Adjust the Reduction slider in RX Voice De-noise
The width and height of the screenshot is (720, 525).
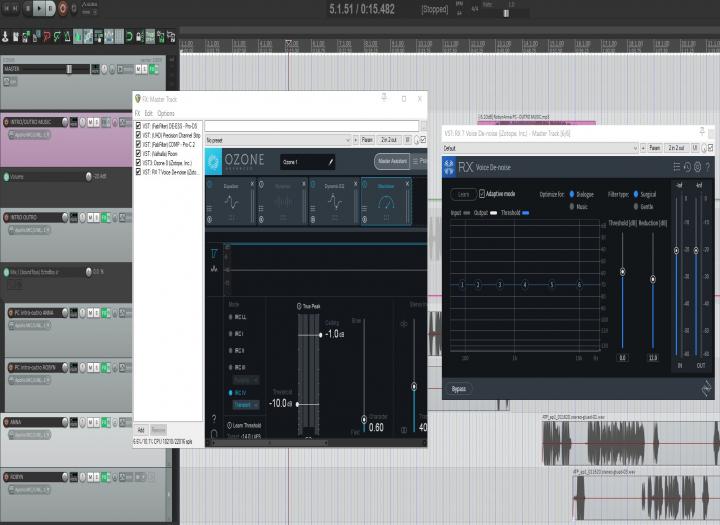653,279
